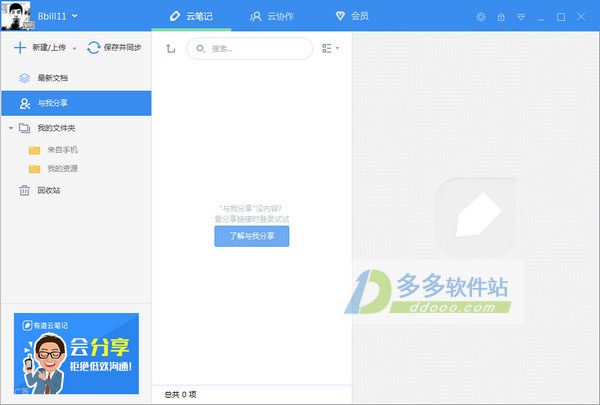Click the 我的文件夹 folder icon
The image size is (600, 405).
click(24, 128)
